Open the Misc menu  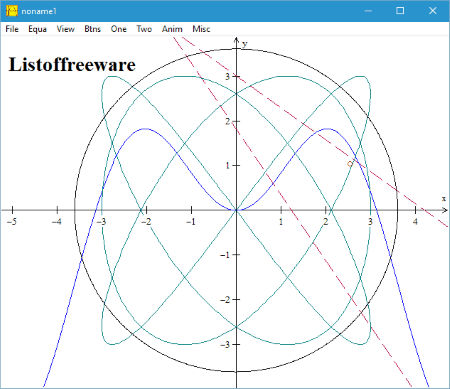point(201,29)
